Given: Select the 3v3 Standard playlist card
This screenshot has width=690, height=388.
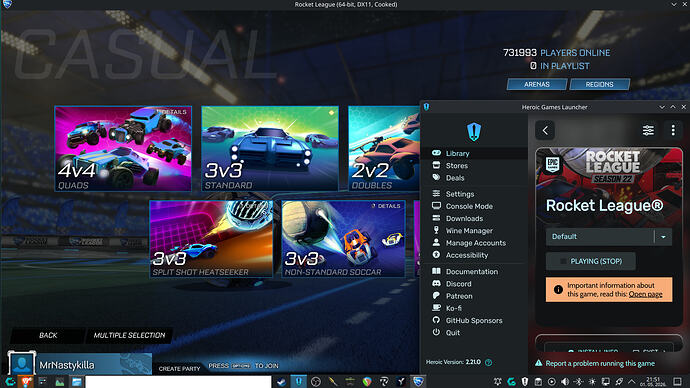Looking at the screenshot, I should pyautogui.click(x=270, y=149).
